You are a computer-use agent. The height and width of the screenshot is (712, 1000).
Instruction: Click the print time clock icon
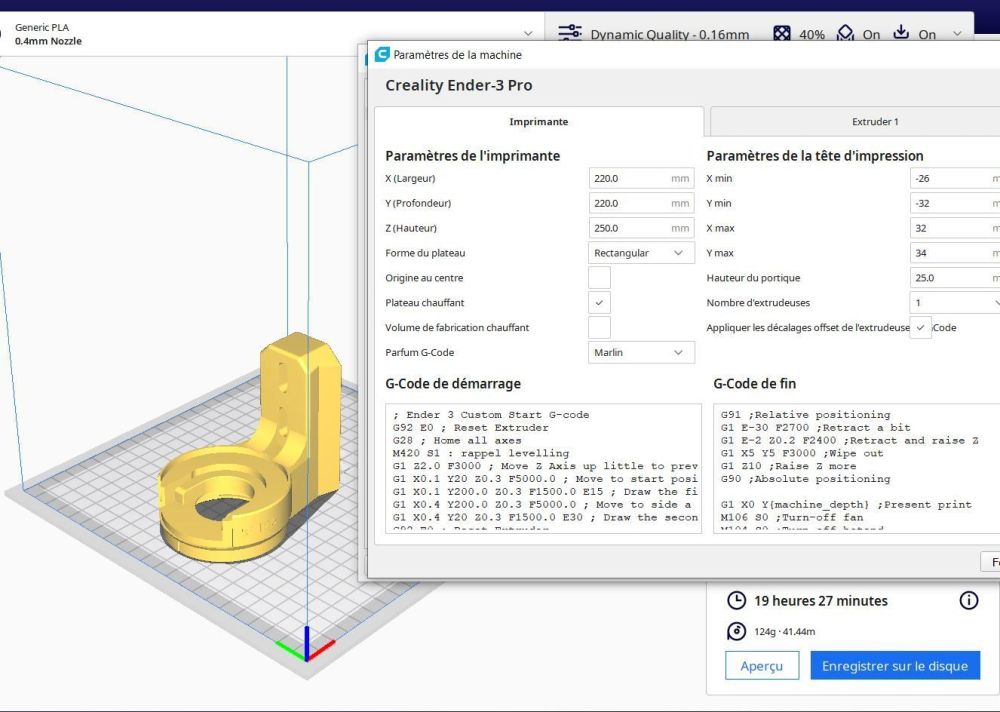pos(737,600)
